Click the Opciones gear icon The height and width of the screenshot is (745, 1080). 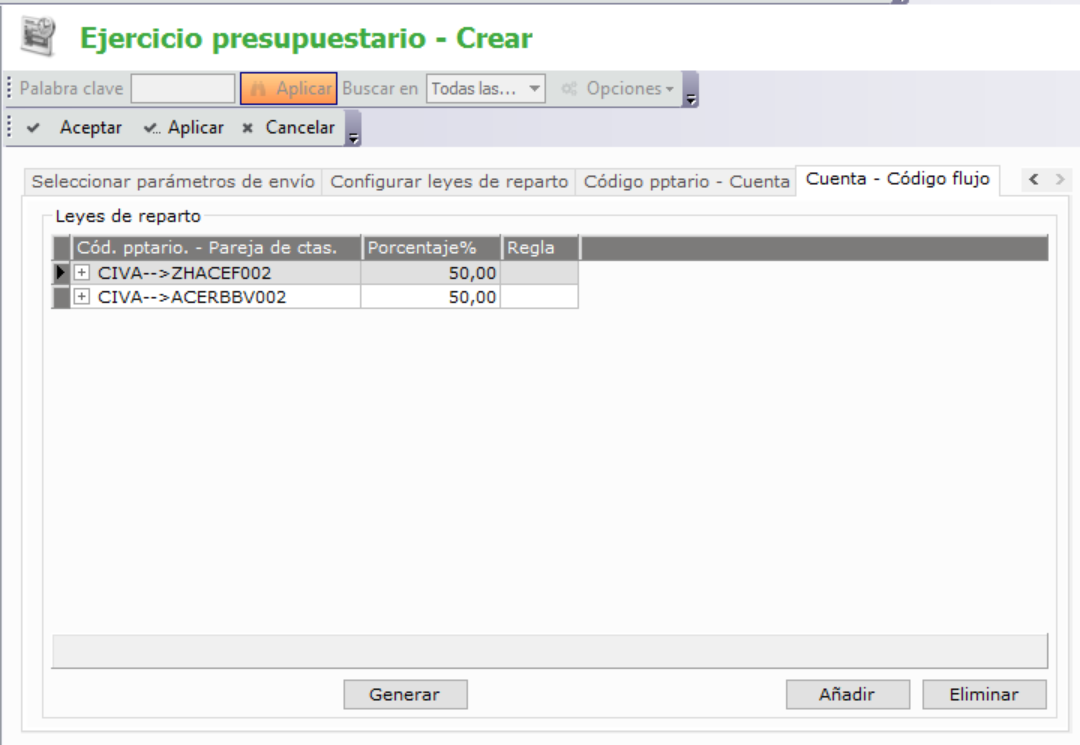click(x=569, y=89)
